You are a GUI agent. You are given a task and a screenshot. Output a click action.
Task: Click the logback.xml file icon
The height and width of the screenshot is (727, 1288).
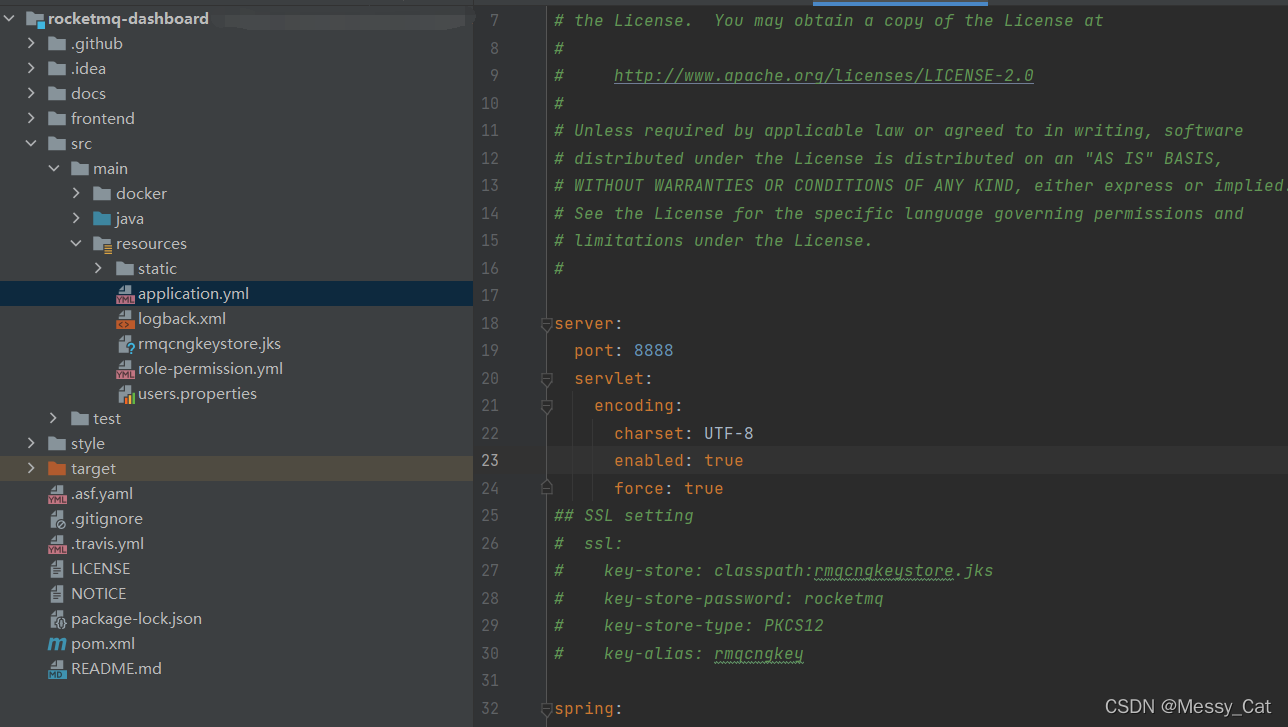pyautogui.click(x=125, y=319)
